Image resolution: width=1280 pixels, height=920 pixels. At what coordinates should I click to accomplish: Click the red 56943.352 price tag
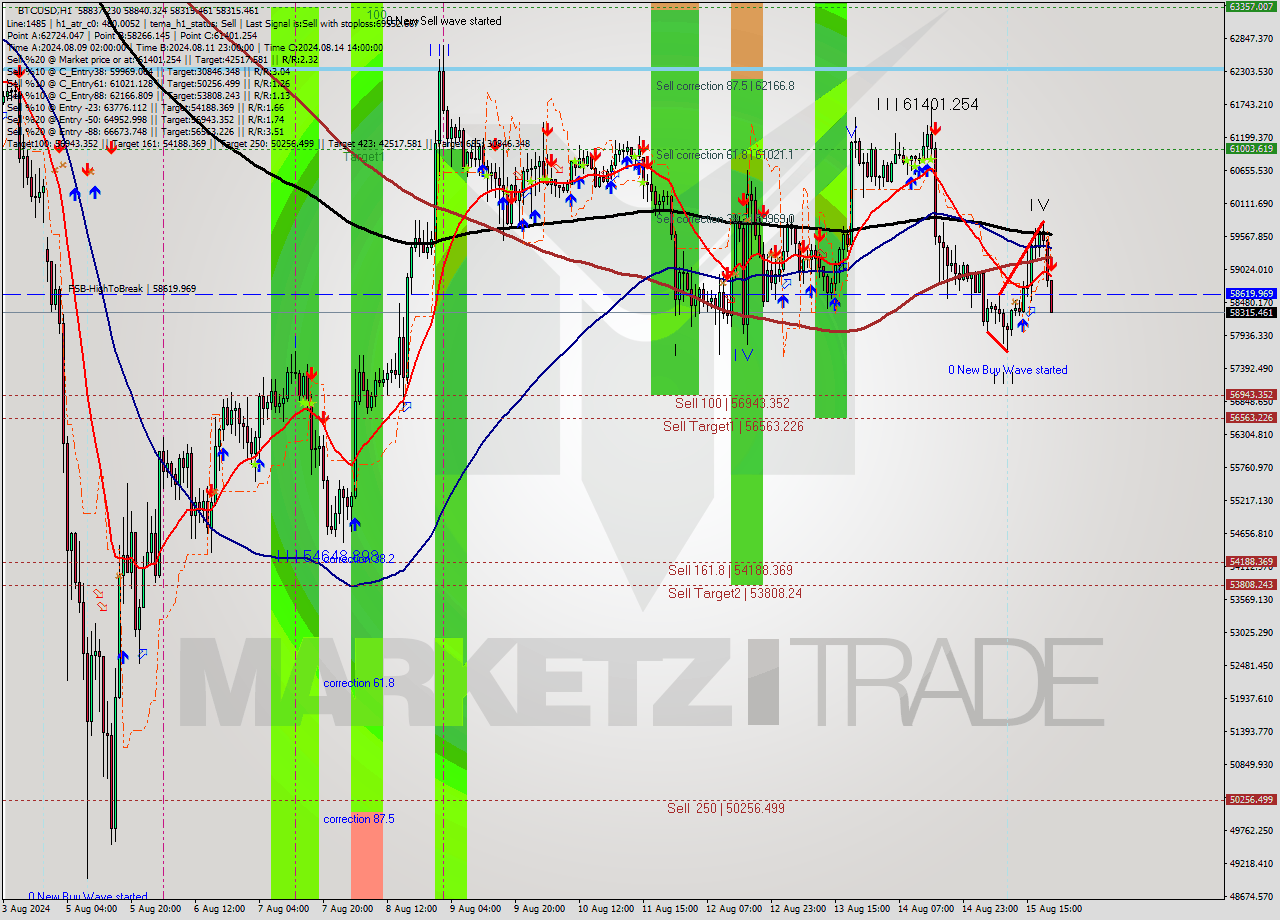tap(1250, 395)
